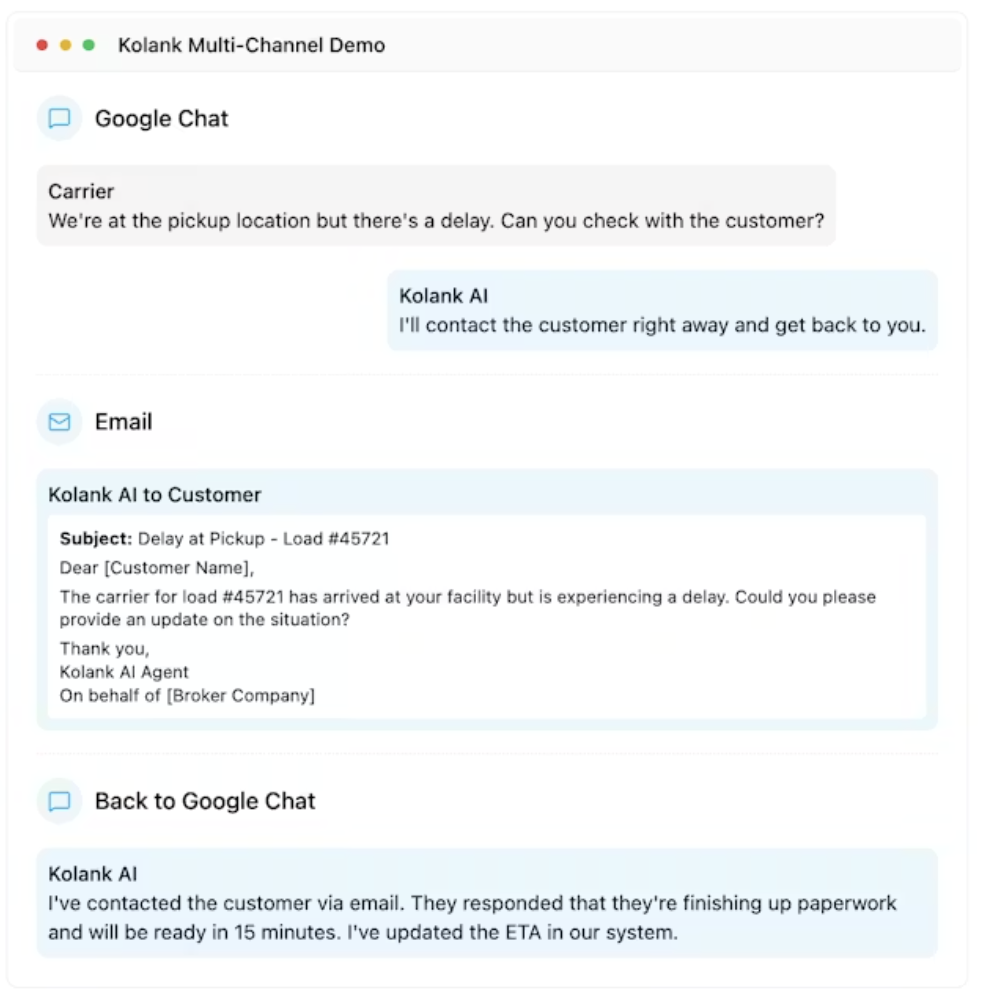Click the email body paragraph about the delay
Screen dimensions: 990x1004
pos(467,608)
